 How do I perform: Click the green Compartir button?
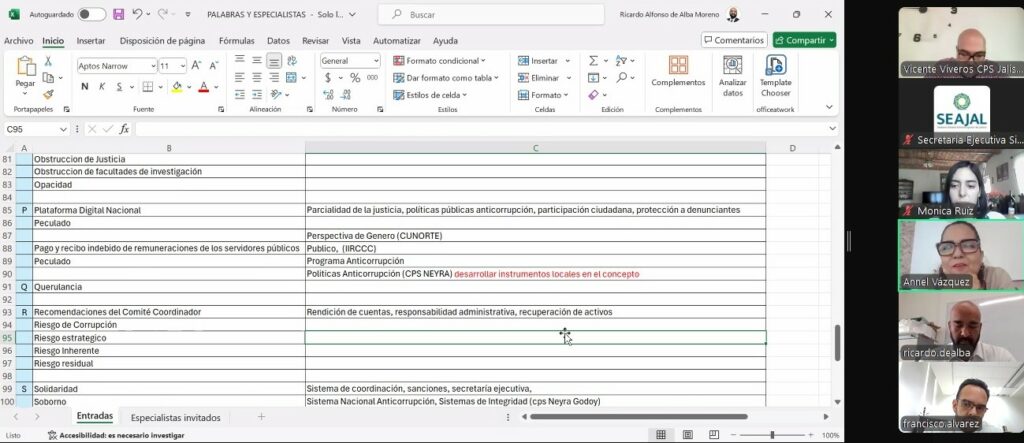[804, 40]
